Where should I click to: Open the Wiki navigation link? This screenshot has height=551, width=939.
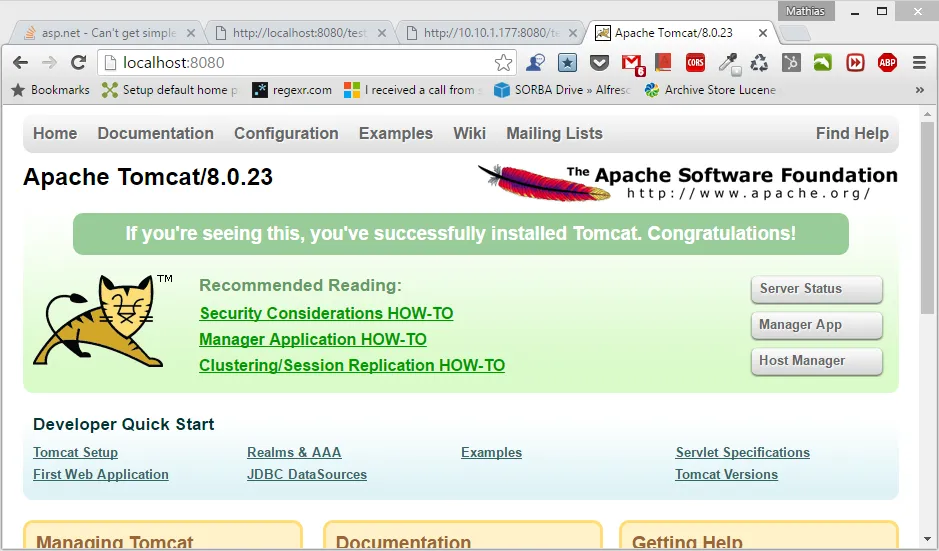pyautogui.click(x=470, y=134)
